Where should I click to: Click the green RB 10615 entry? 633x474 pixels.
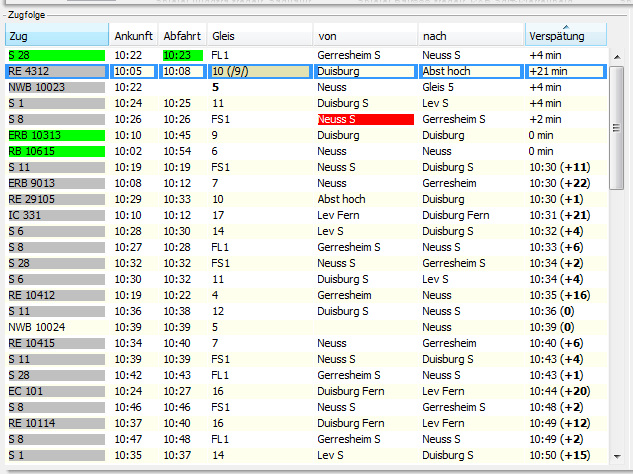click(x=56, y=151)
